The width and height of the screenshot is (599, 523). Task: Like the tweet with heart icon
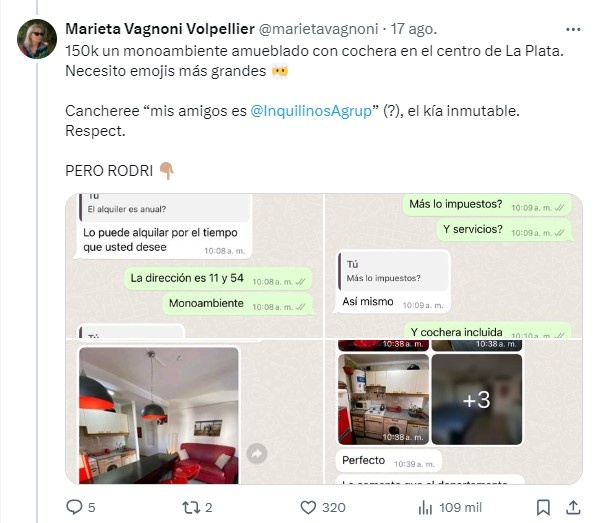pos(308,507)
